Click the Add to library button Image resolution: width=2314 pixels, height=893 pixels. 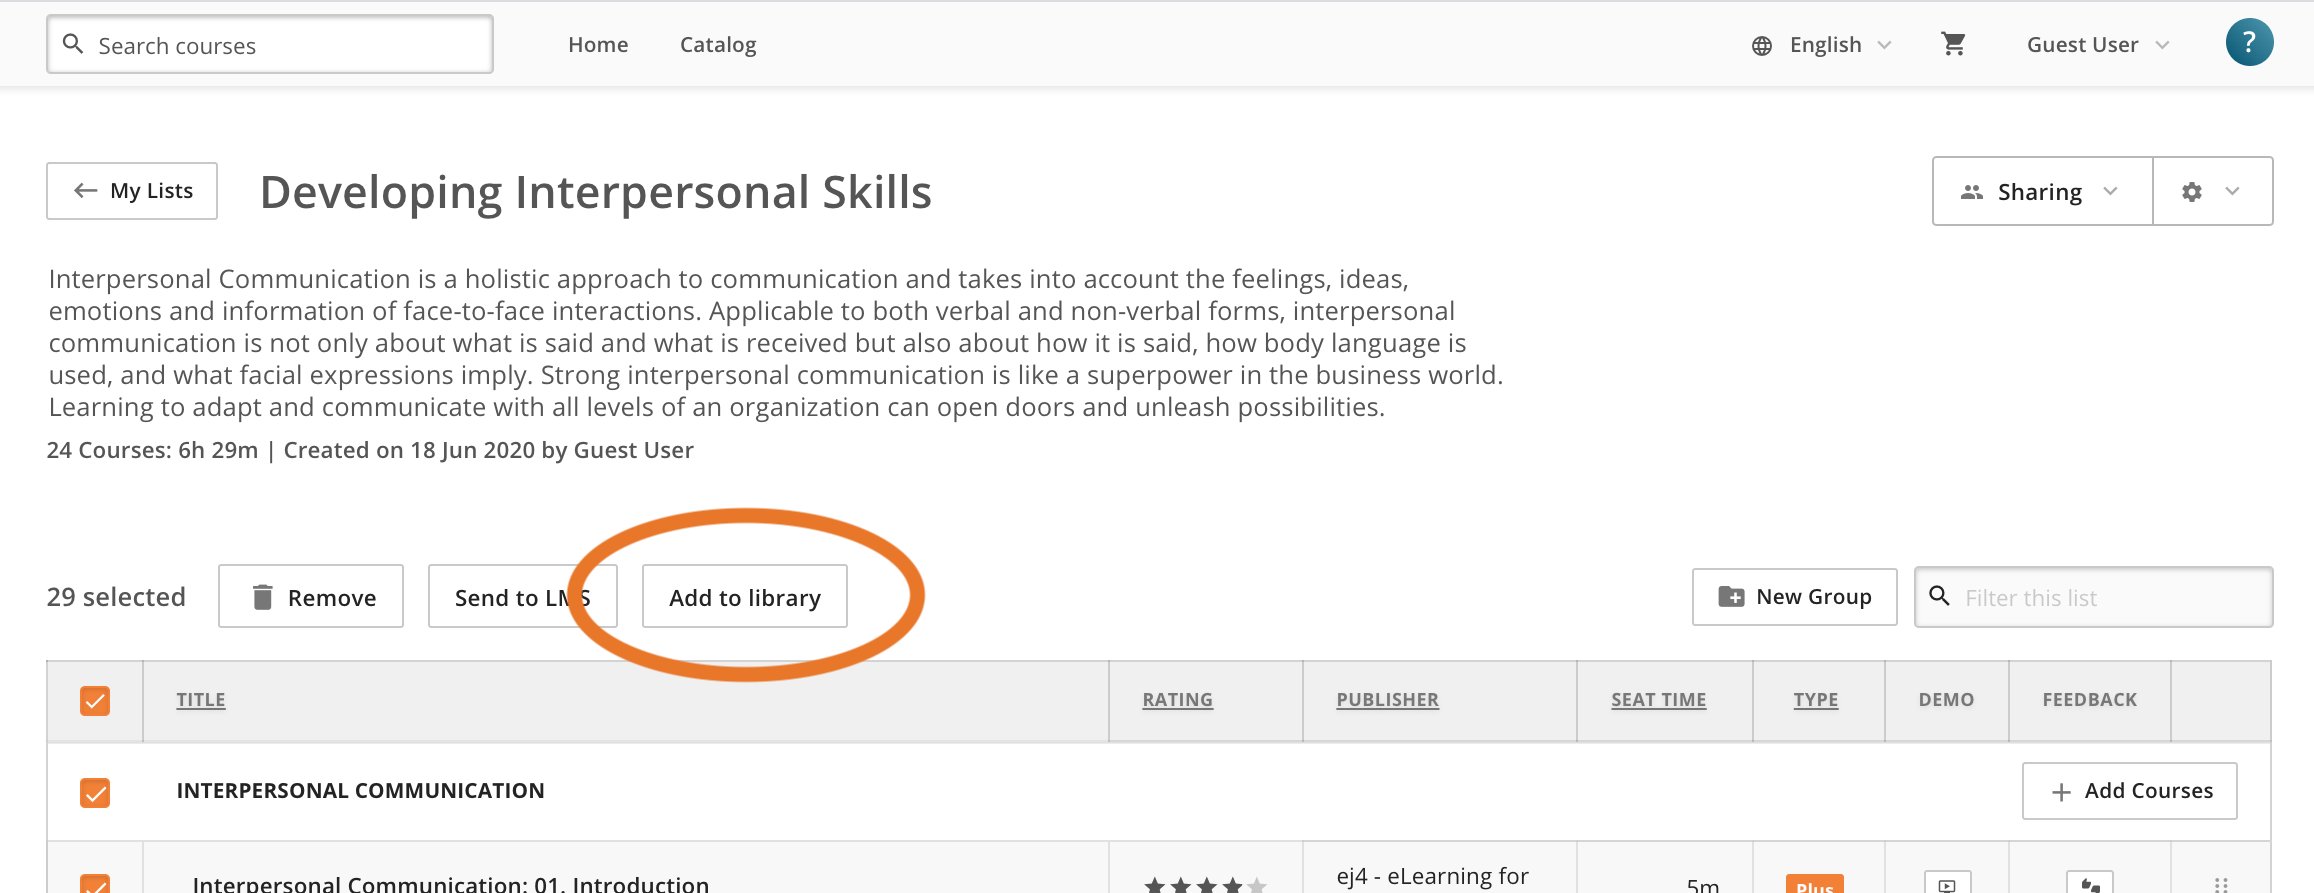click(745, 597)
